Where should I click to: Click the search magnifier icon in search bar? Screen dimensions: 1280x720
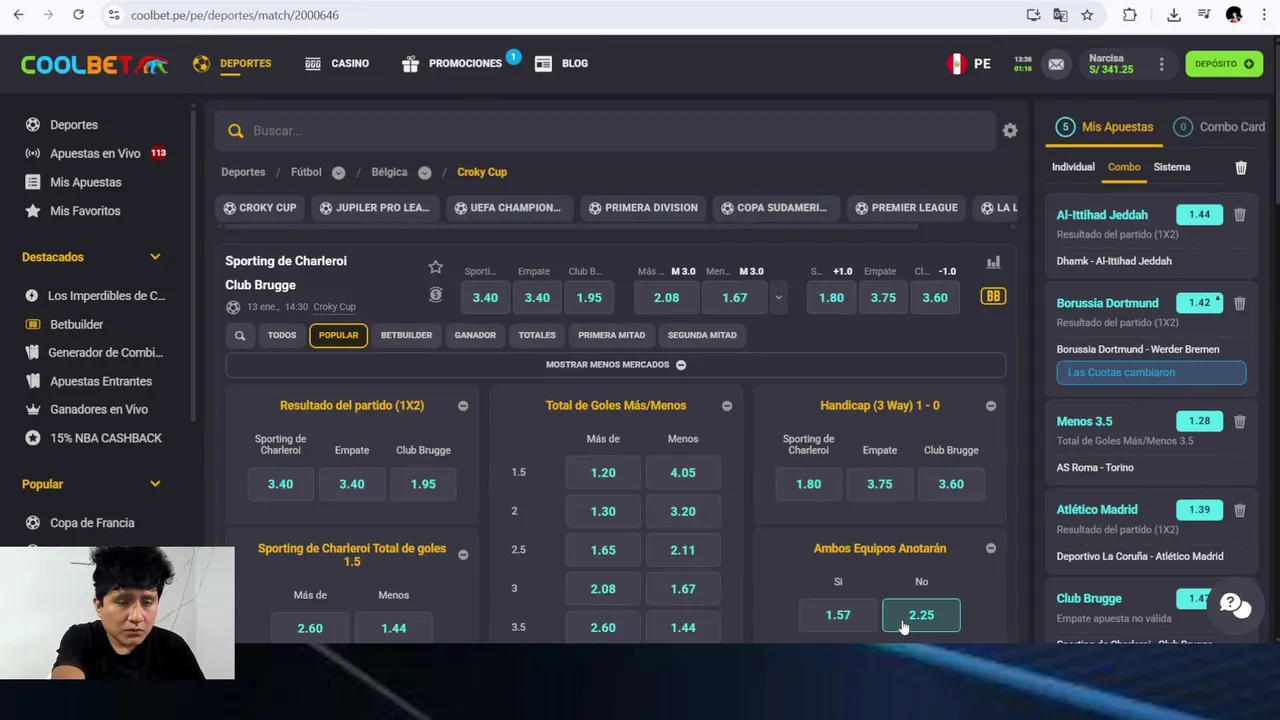235,131
